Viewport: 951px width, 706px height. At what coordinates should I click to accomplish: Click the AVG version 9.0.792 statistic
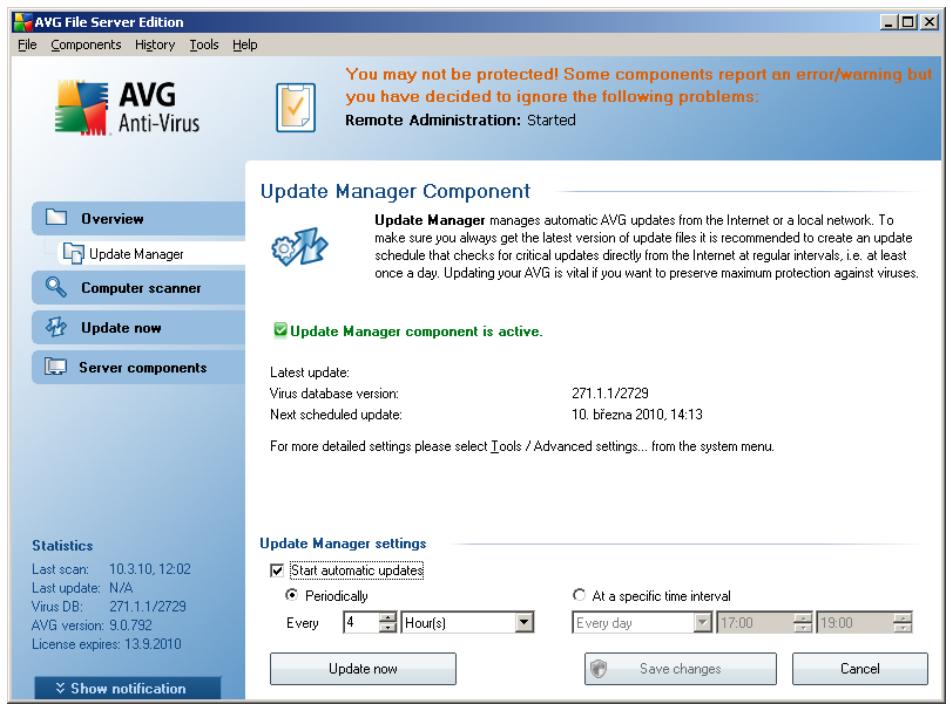click(x=92, y=625)
